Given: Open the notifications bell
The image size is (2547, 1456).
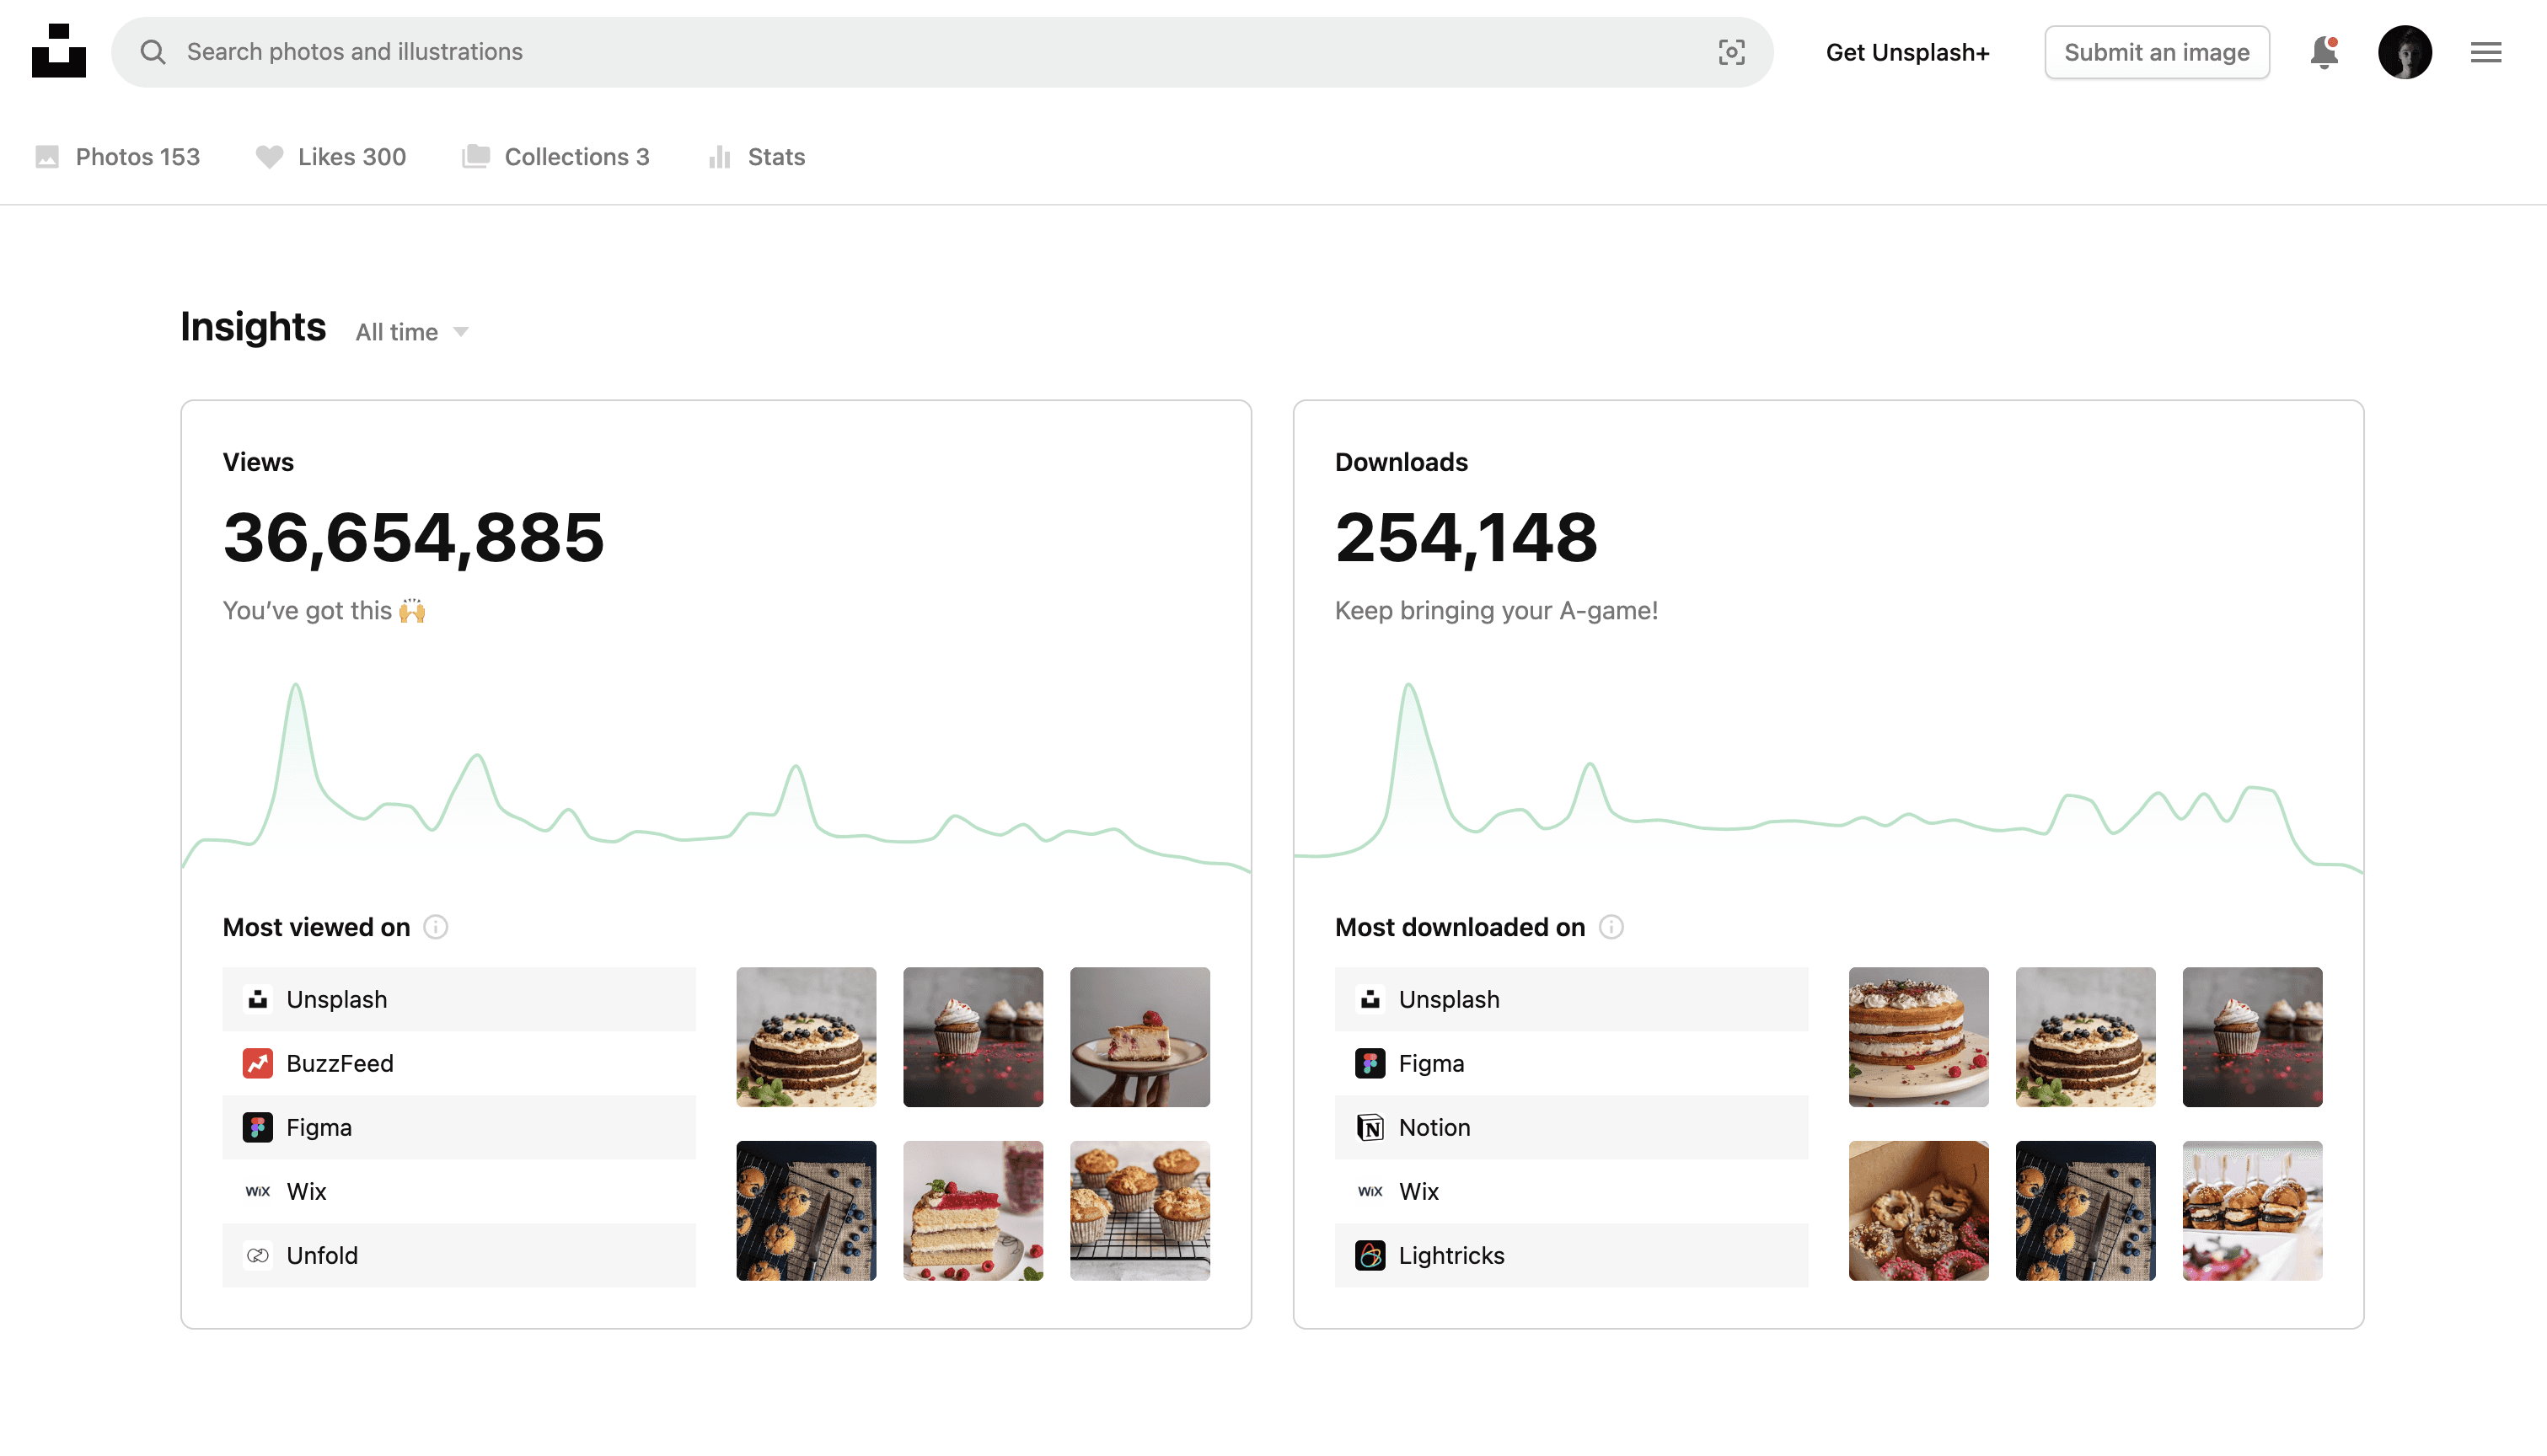Looking at the screenshot, I should (x=2323, y=52).
